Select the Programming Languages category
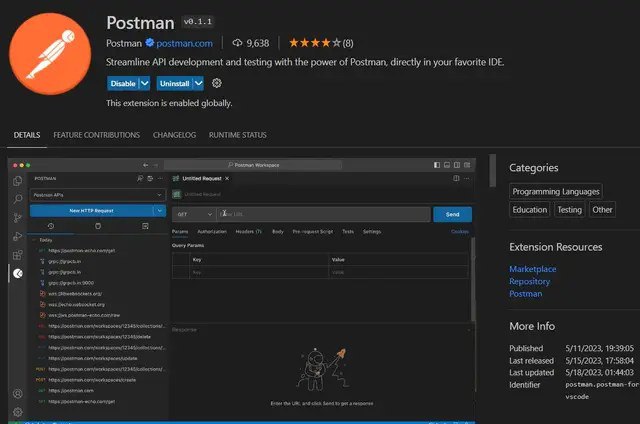The image size is (640, 424). (x=556, y=191)
